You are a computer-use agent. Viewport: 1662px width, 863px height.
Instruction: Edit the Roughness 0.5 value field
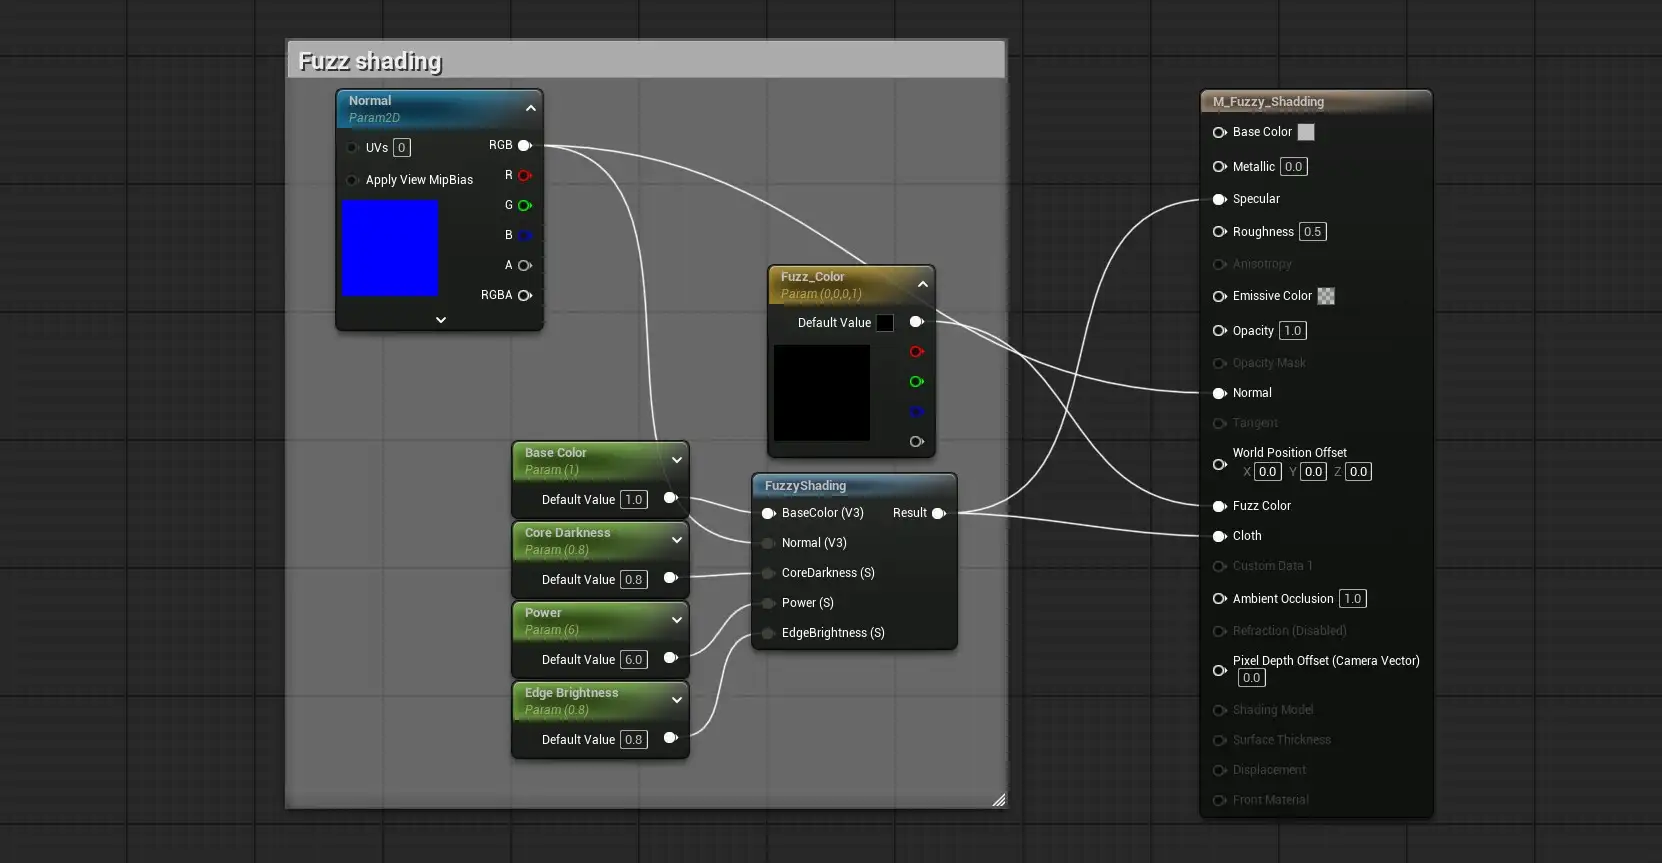tap(1313, 232)
